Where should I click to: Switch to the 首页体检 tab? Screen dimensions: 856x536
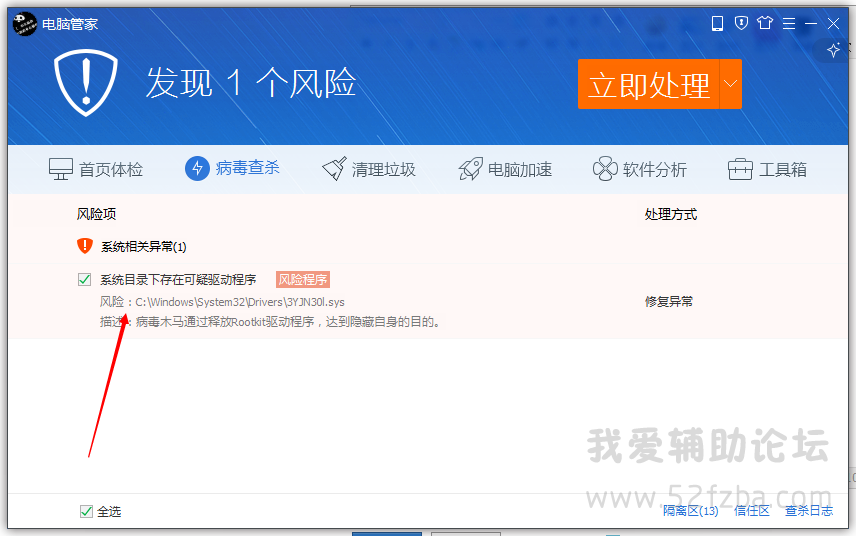click(96, 169)
